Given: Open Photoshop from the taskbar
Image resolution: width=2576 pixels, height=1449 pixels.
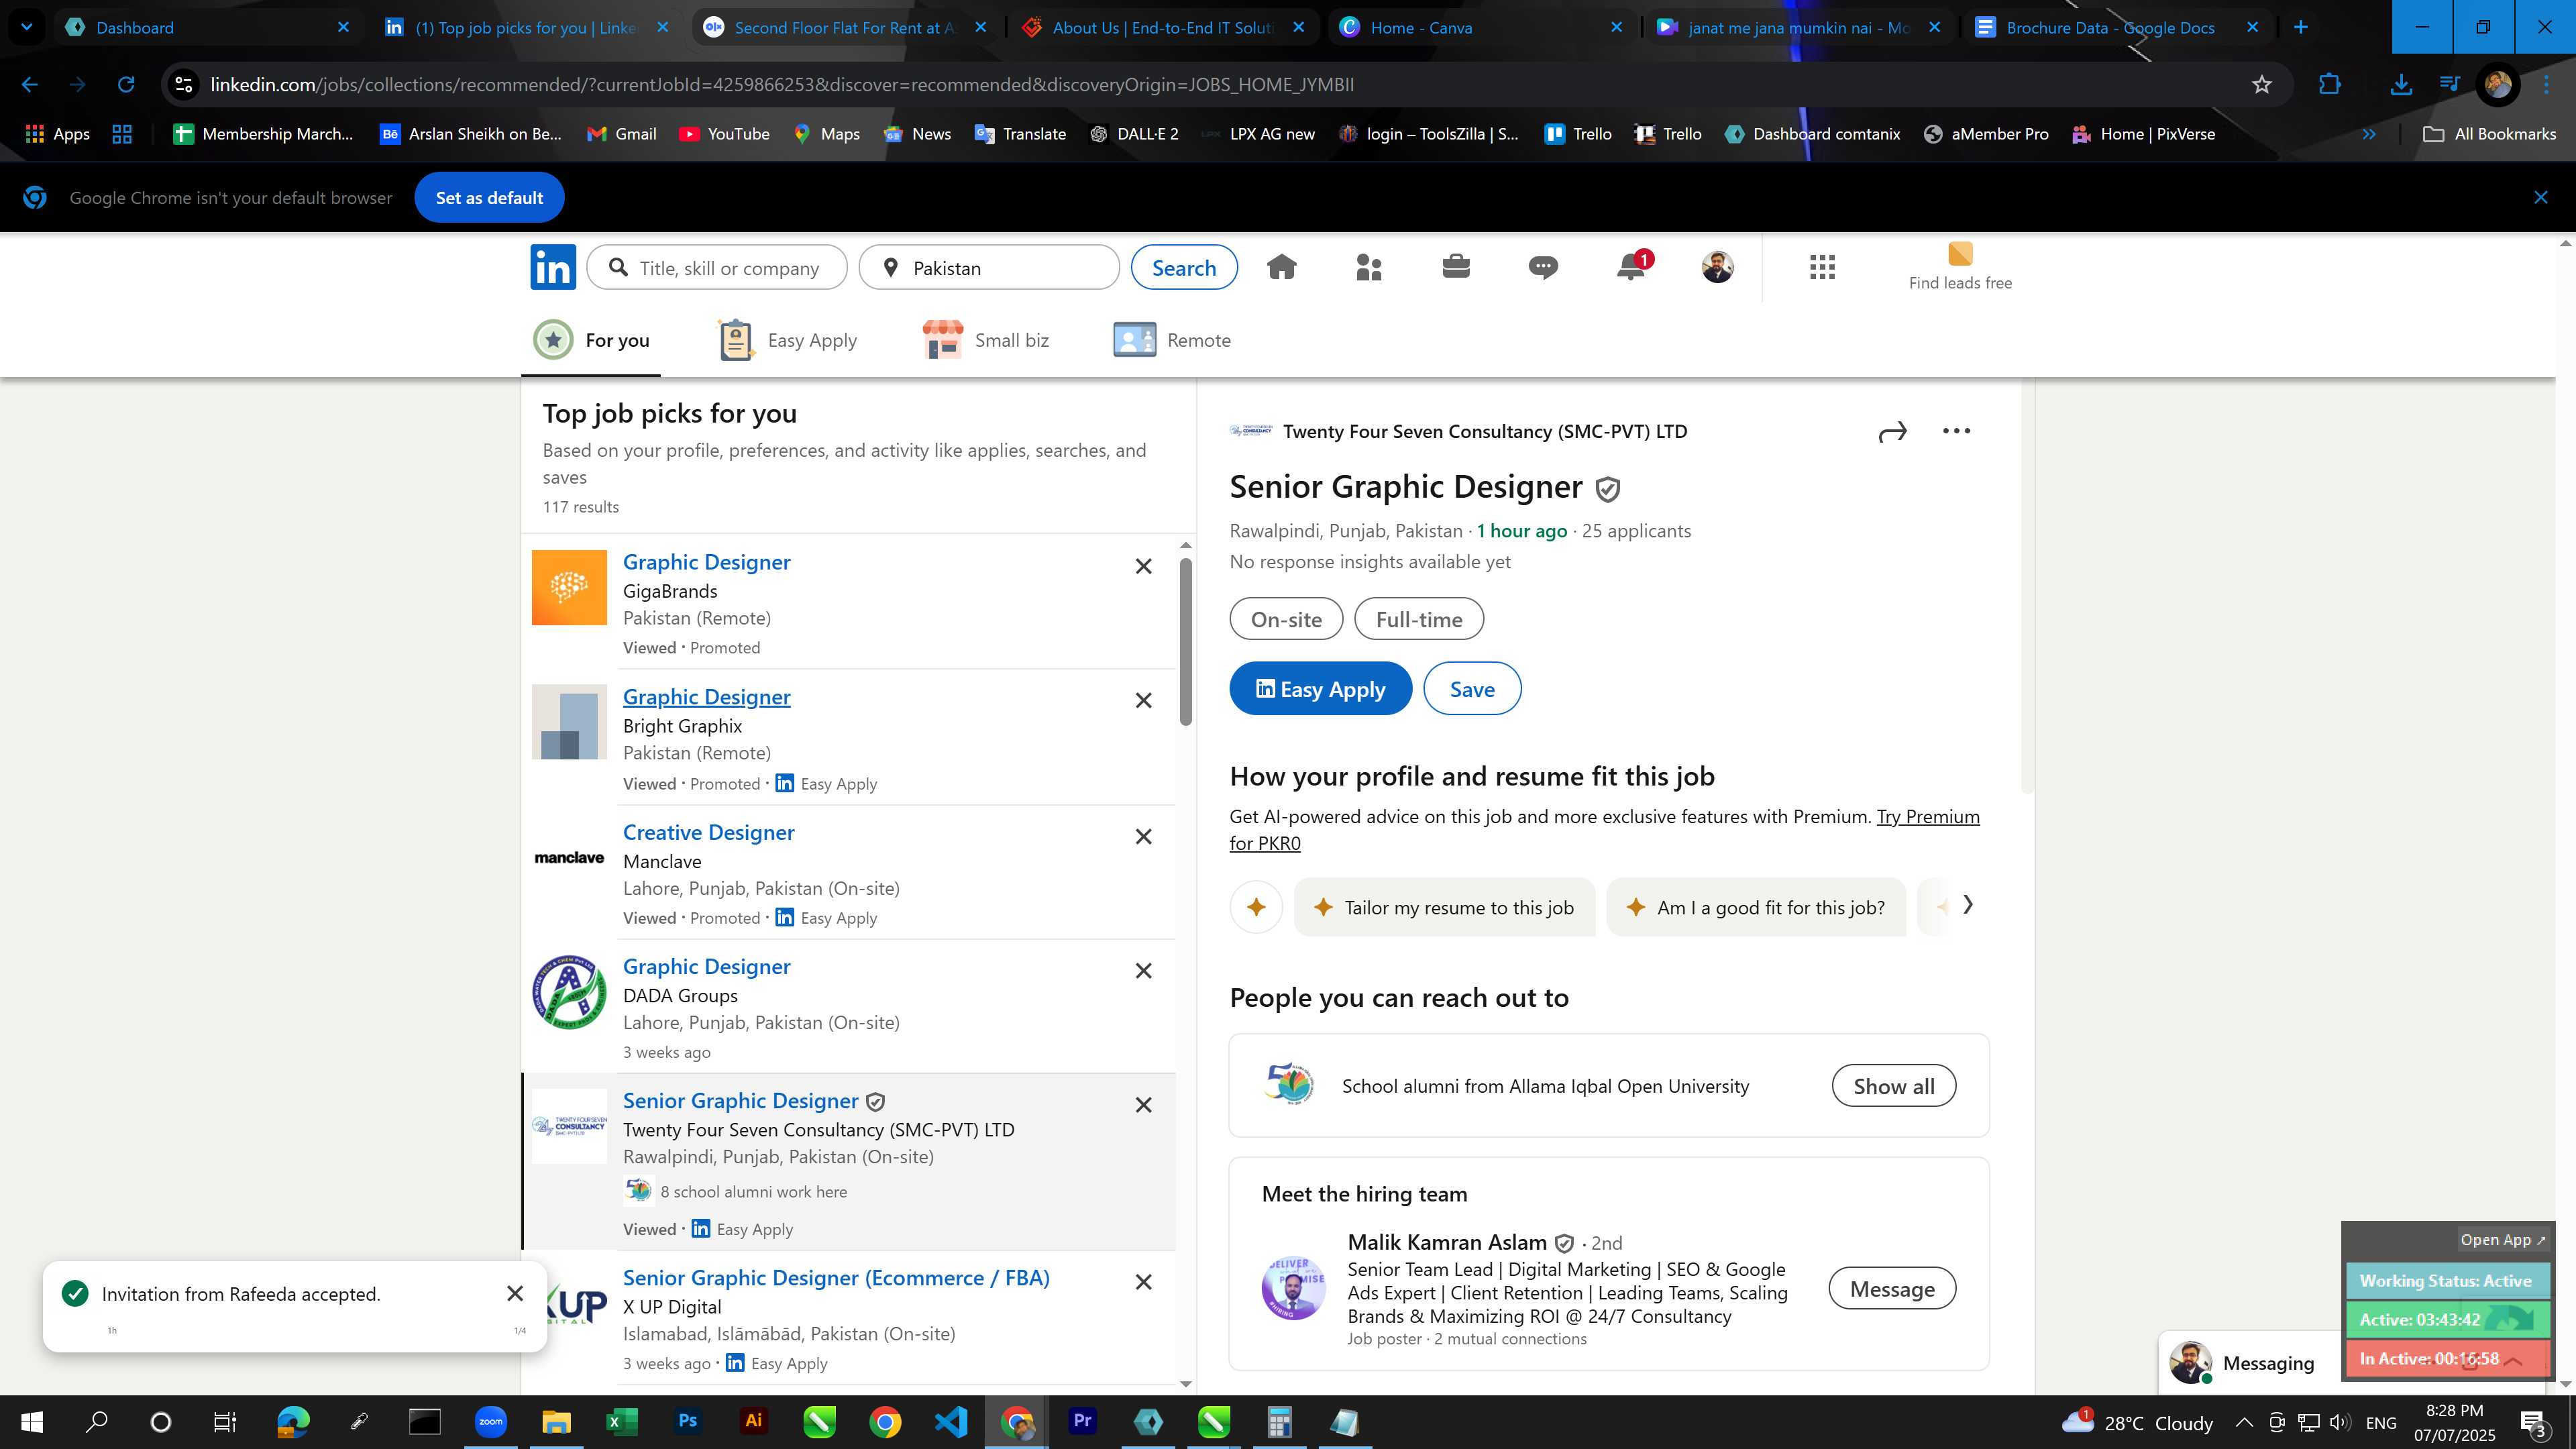Looking at the screenshot, I should (687, 1422).
